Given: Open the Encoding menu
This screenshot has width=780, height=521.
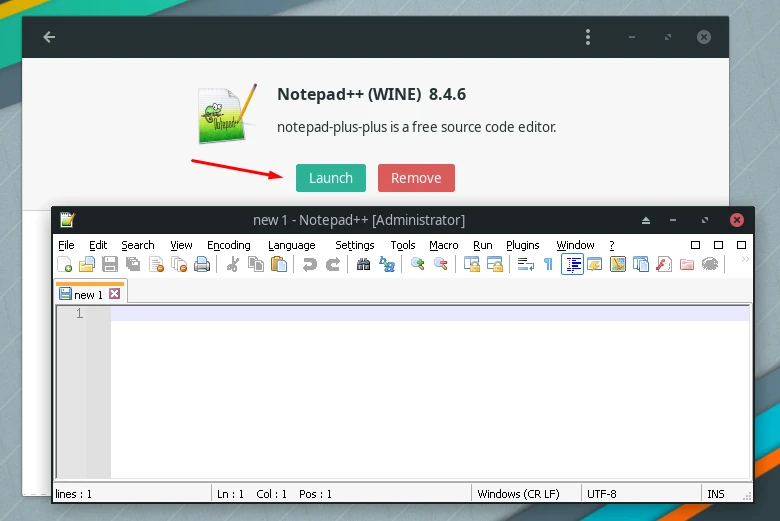Looking at the screenshot, I should point(229,245).
